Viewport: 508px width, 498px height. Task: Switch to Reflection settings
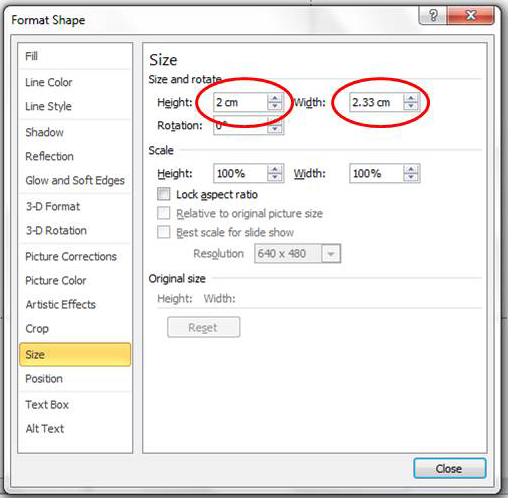coord(75,156)
